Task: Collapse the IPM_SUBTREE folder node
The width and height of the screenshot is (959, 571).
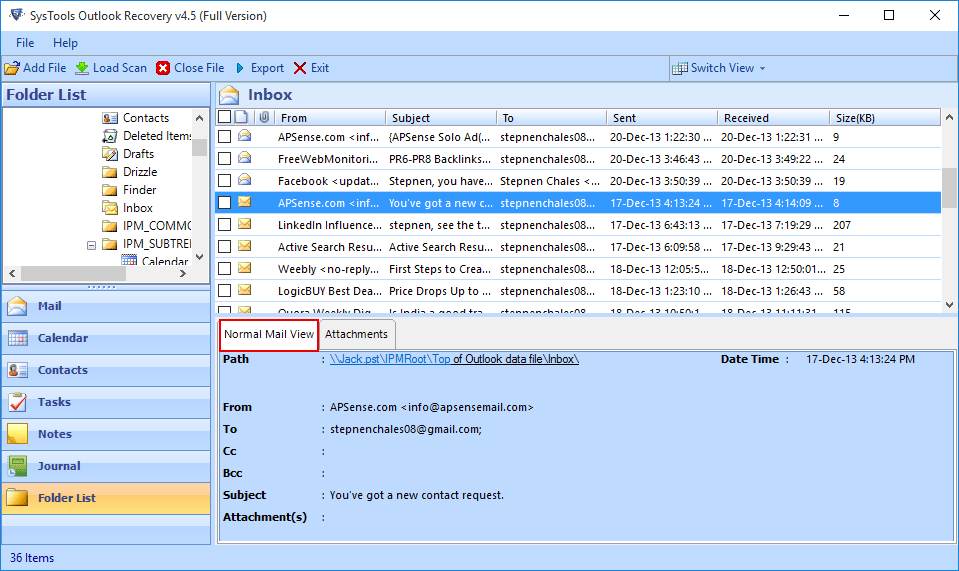Action: click(x=91, y=244)
